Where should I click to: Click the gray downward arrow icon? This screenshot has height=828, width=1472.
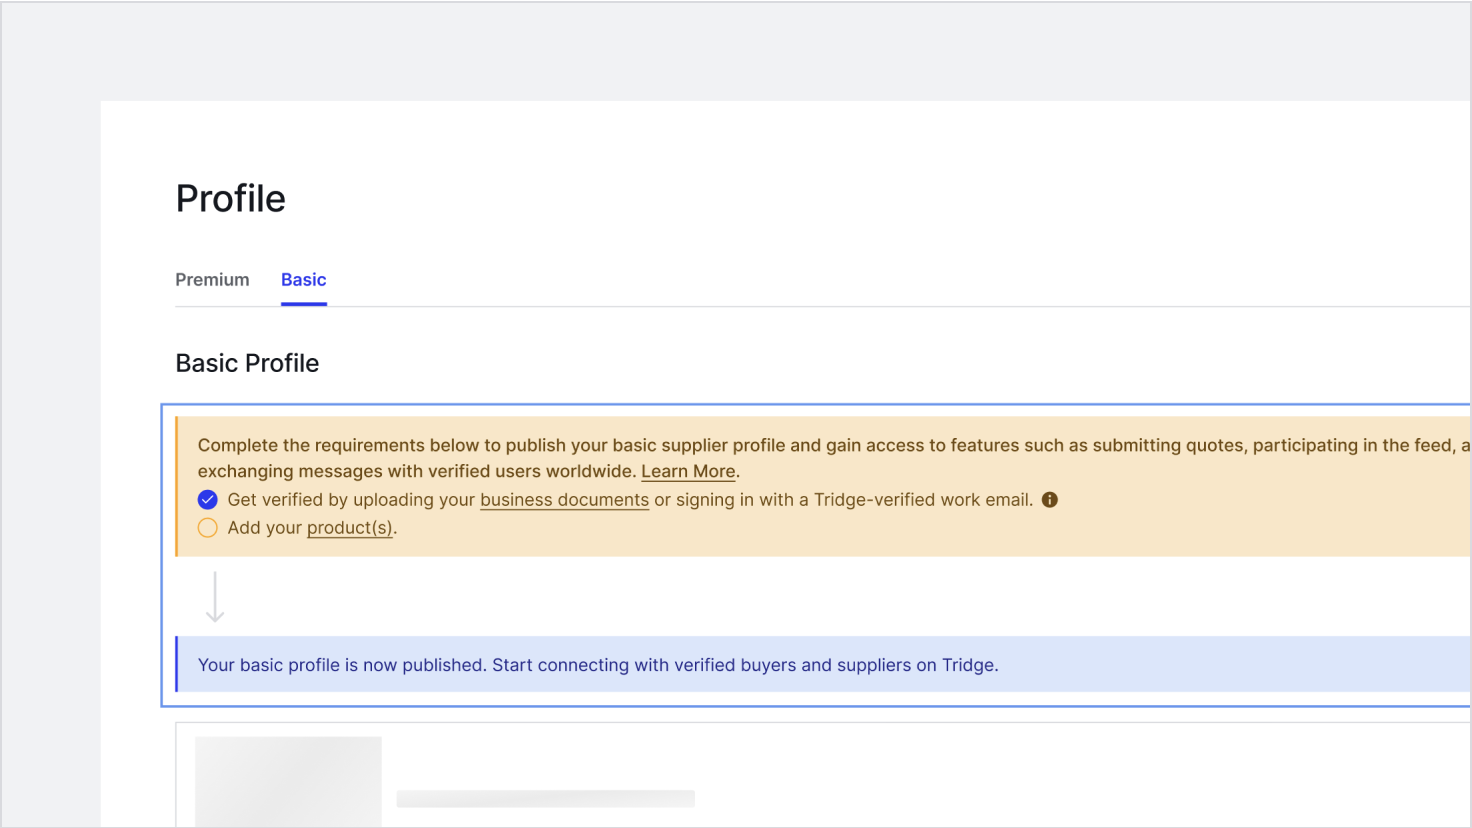tap(215, 597)
